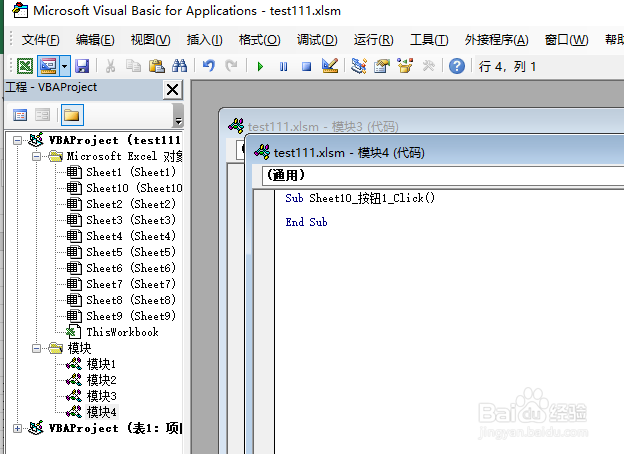Image resolution: width=624 pixels, height=454 pixels.
Task: Stop execution with the Reset icon
Action: point(306,66)
